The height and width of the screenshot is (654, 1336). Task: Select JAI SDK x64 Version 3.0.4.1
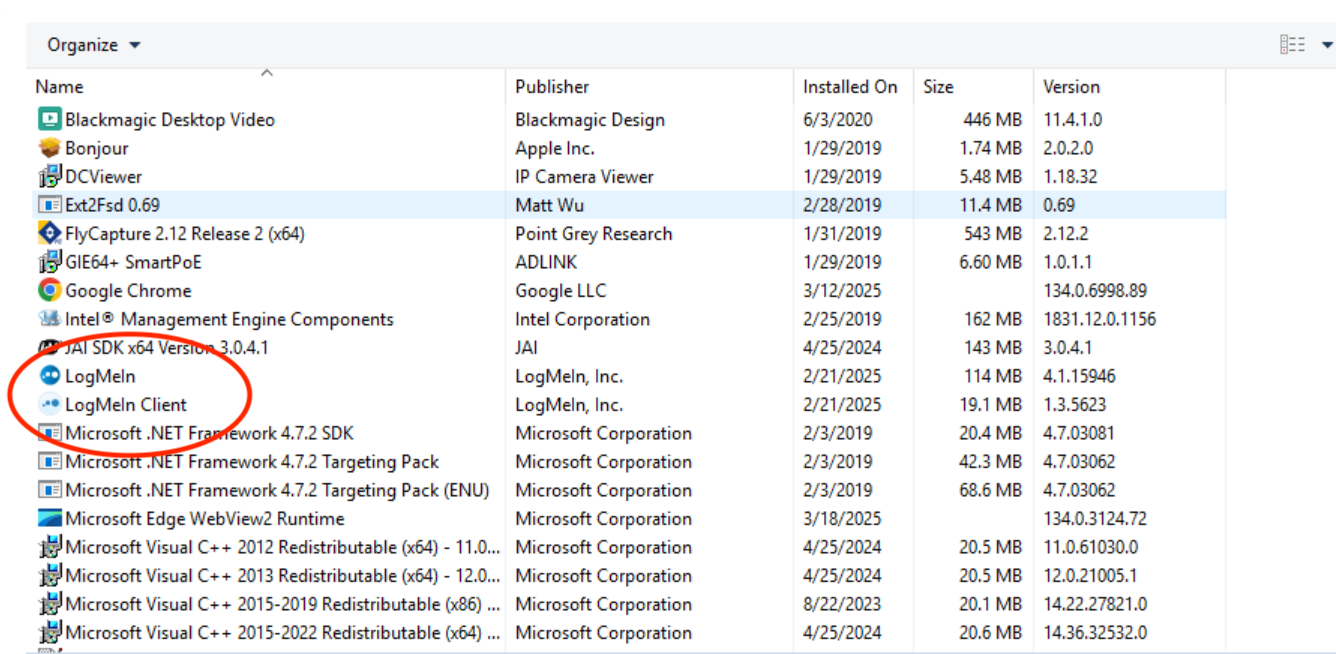coord(167,348)
